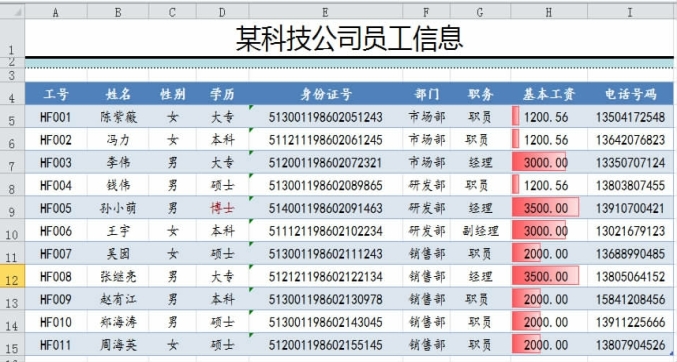Select 经理 cell in HF008 row

[480, 276]
